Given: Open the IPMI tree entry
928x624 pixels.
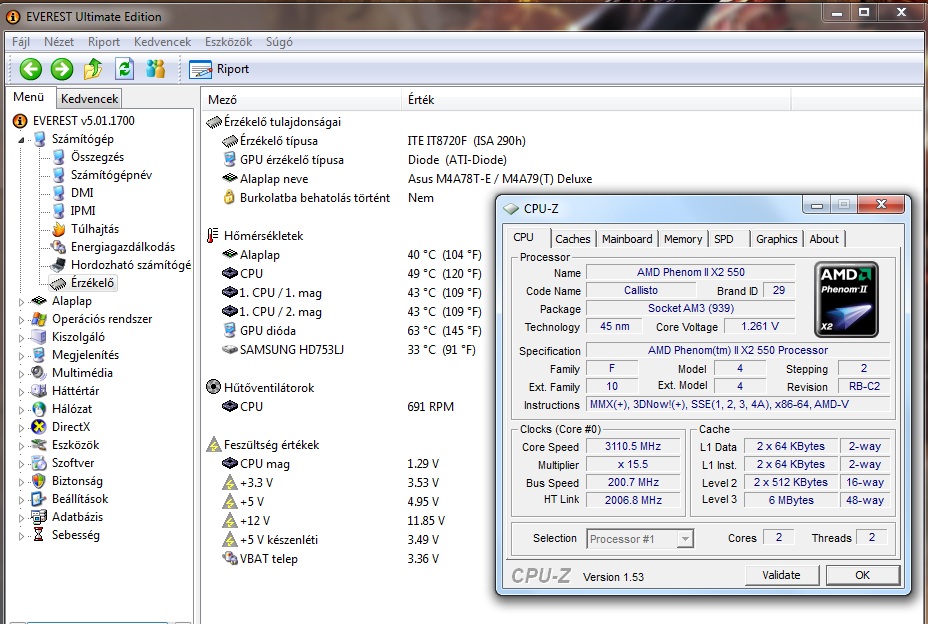Looking at the screenshot, I should pyautogui.click(x=83, y=211).
